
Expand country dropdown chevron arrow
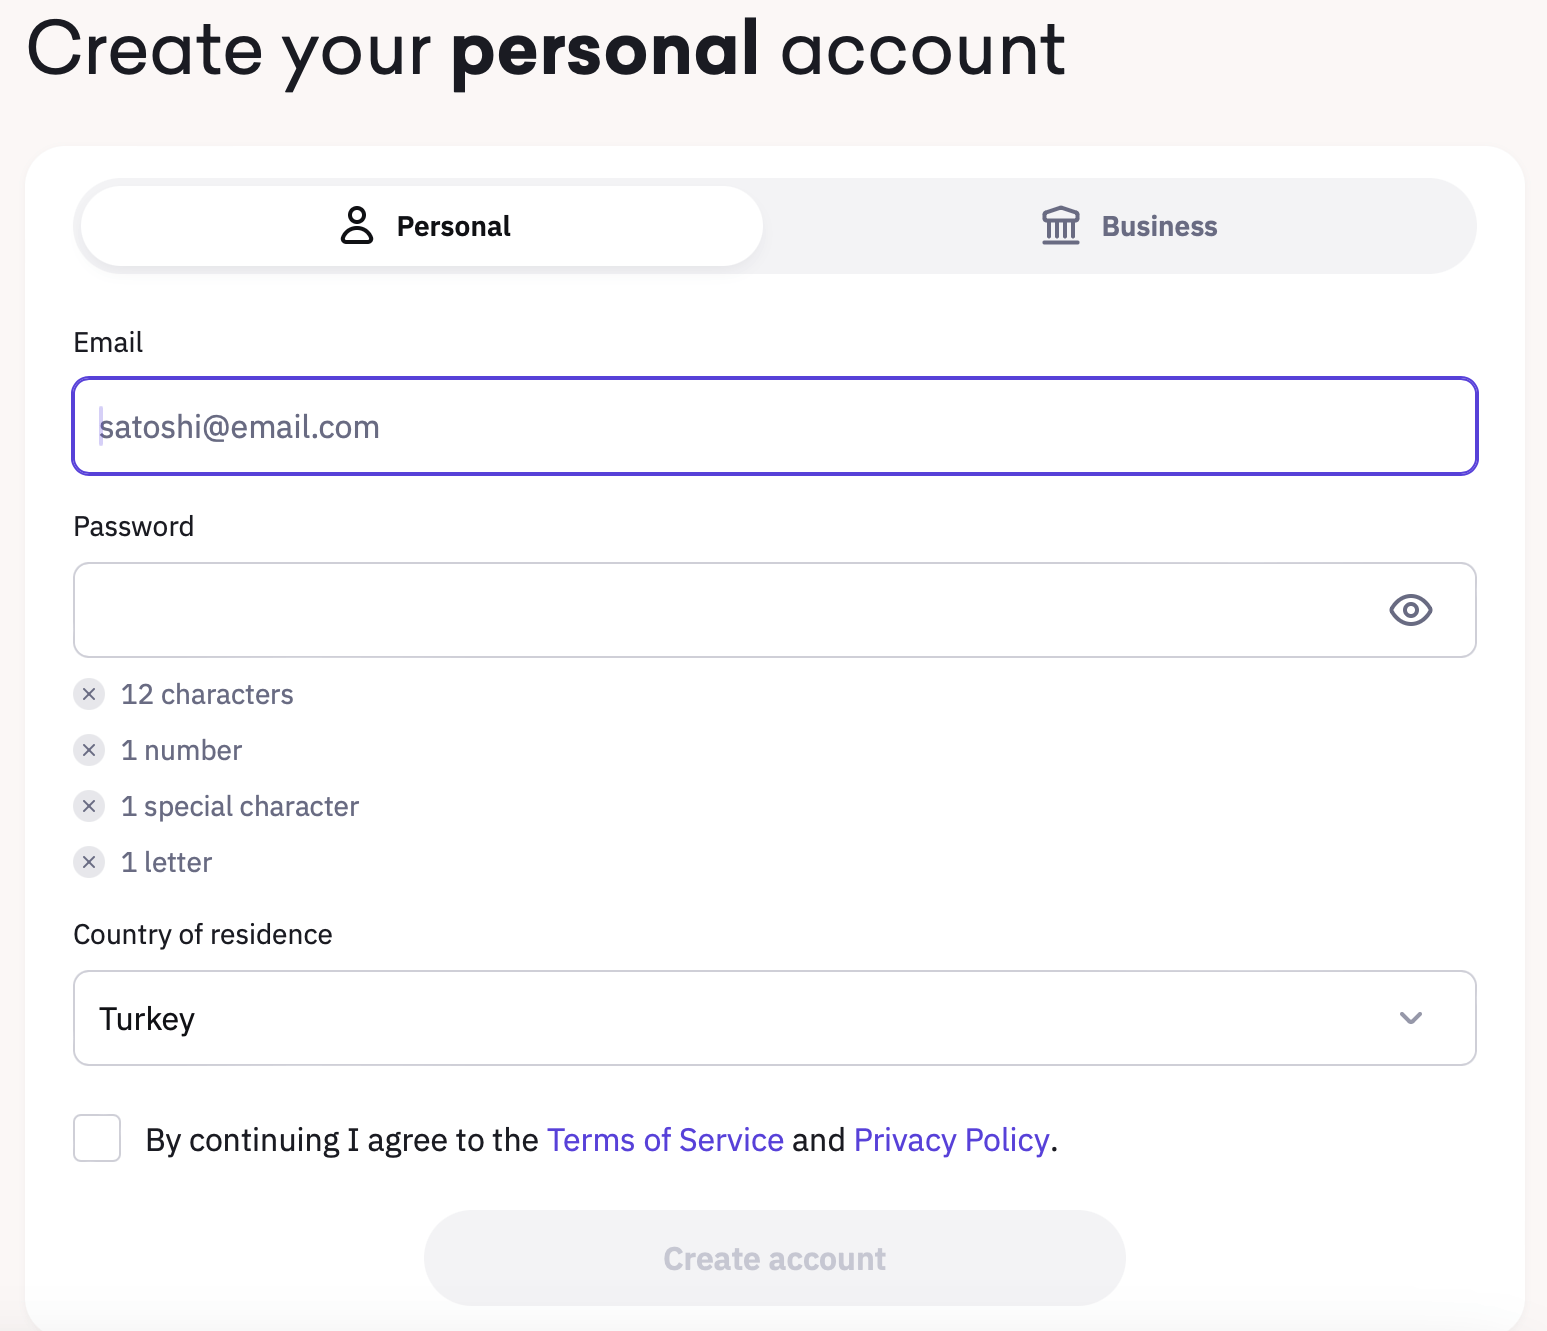(1410, 1018)
